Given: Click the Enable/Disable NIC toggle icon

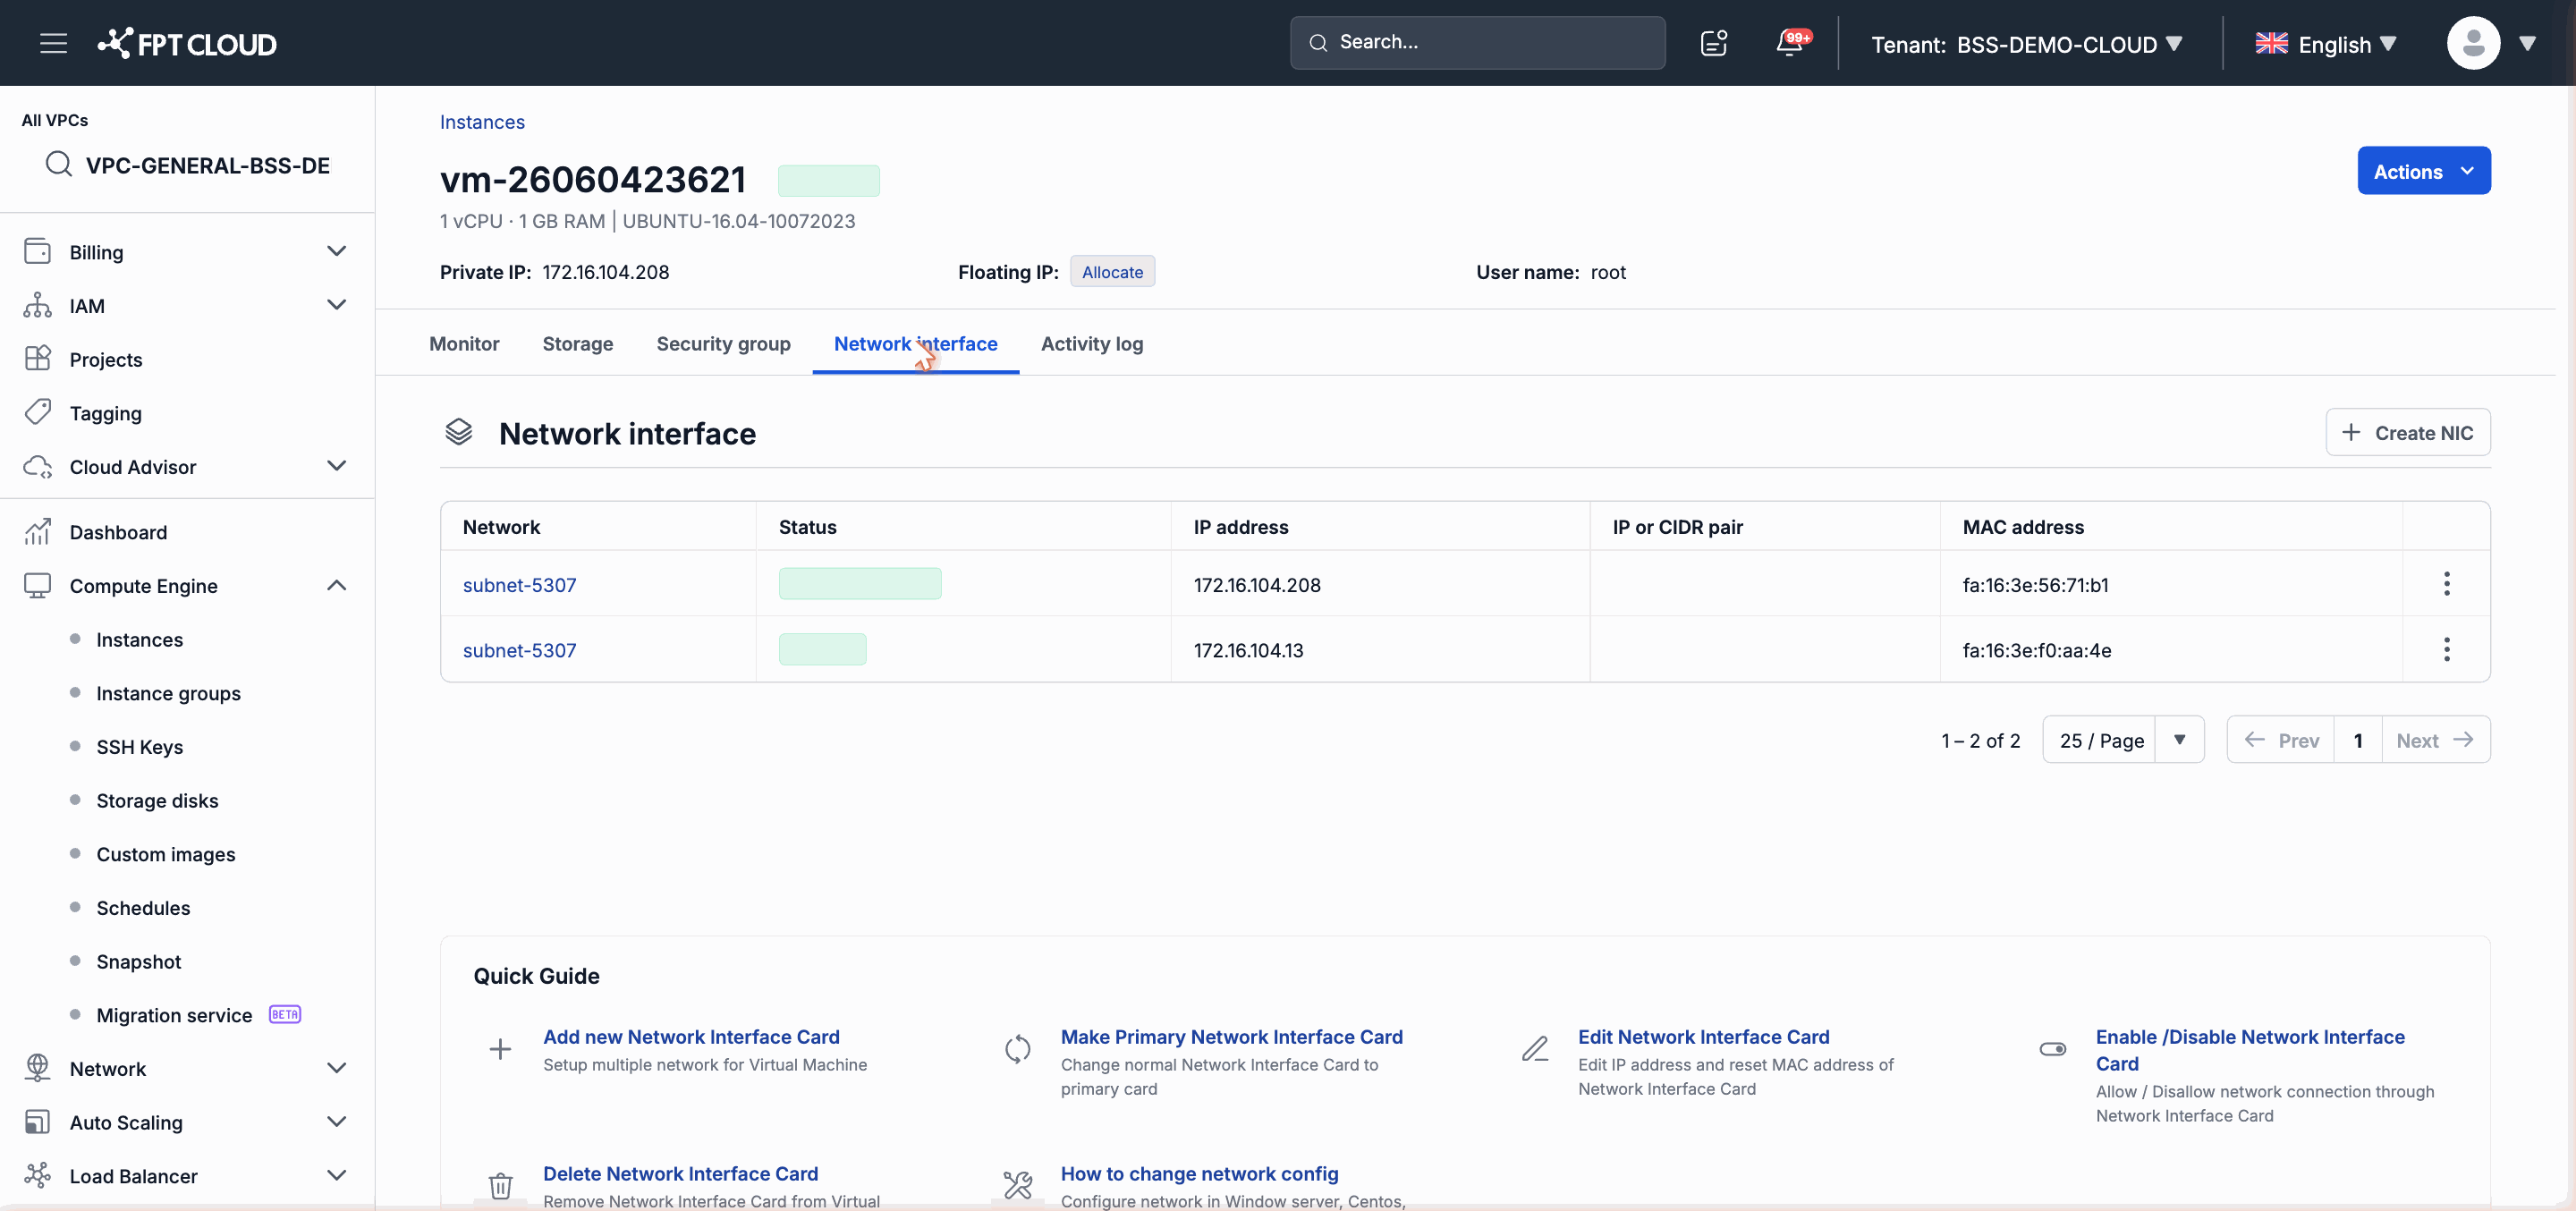Looking at the screenshot, I should click(2053, 1049).
